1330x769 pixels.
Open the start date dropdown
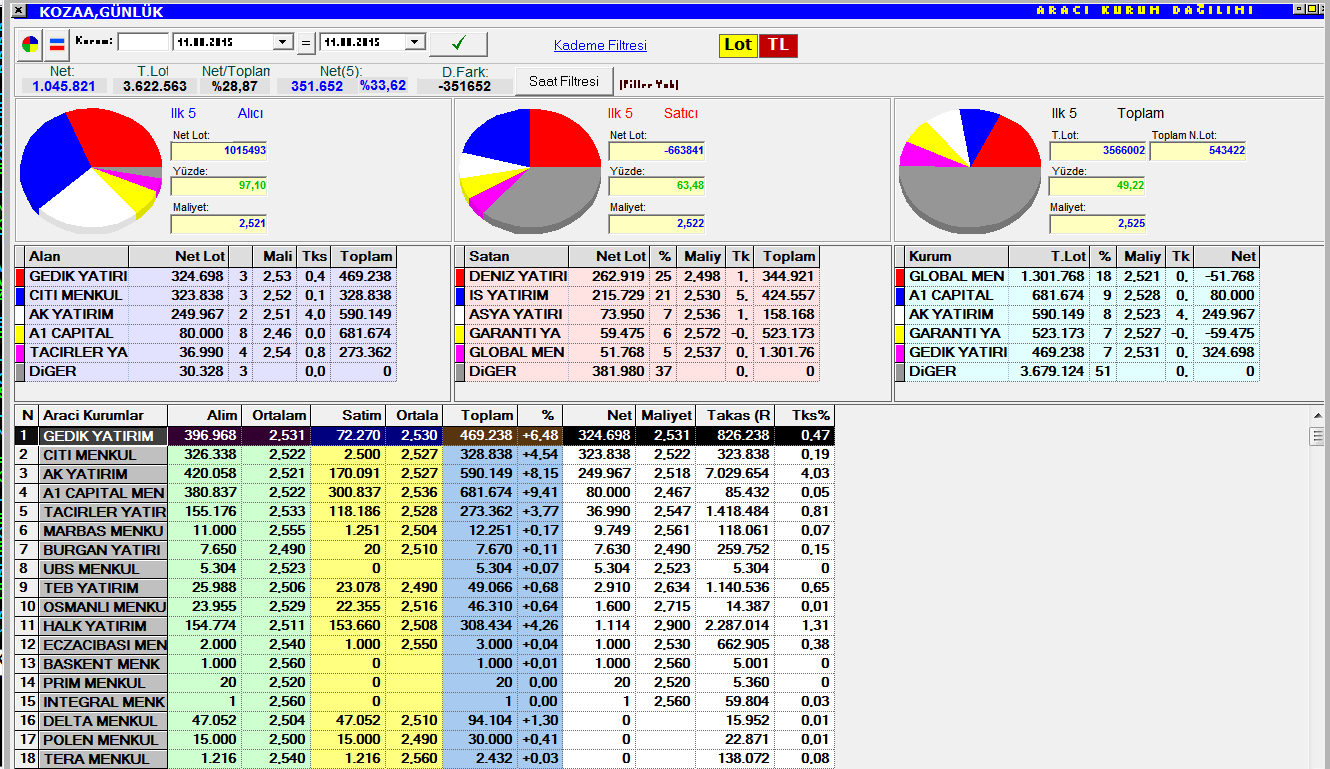pos(282,43)
